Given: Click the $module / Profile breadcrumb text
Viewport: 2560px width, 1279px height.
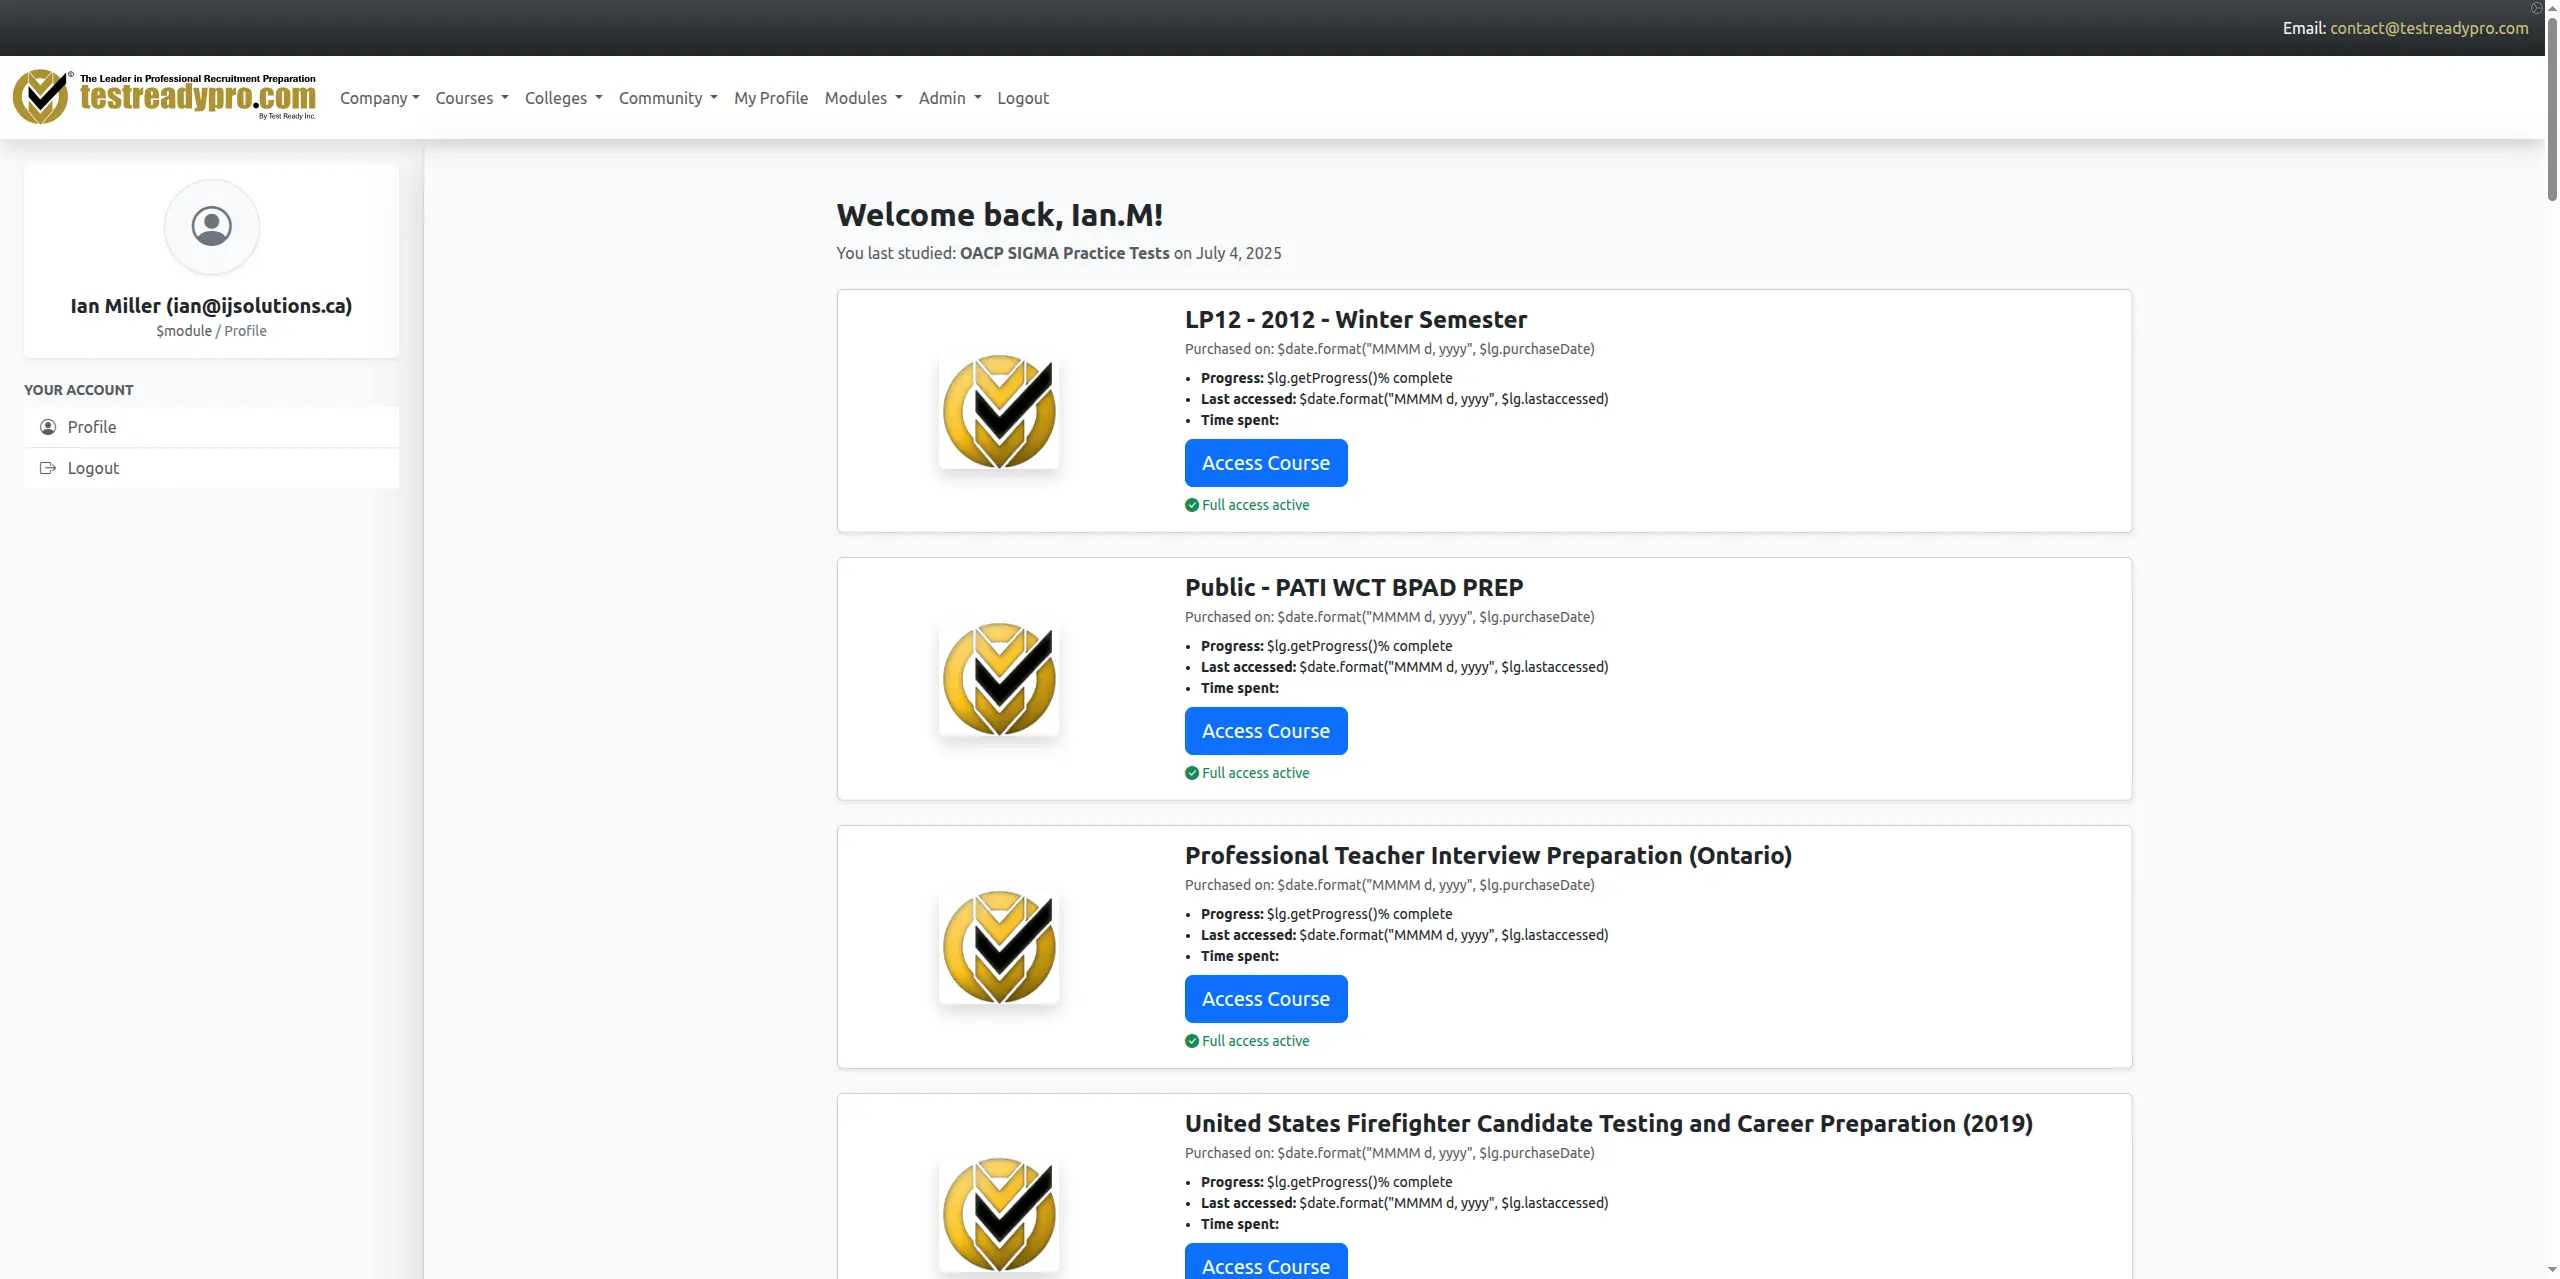Looking at the screenshot, I should (x=211, y=331).
